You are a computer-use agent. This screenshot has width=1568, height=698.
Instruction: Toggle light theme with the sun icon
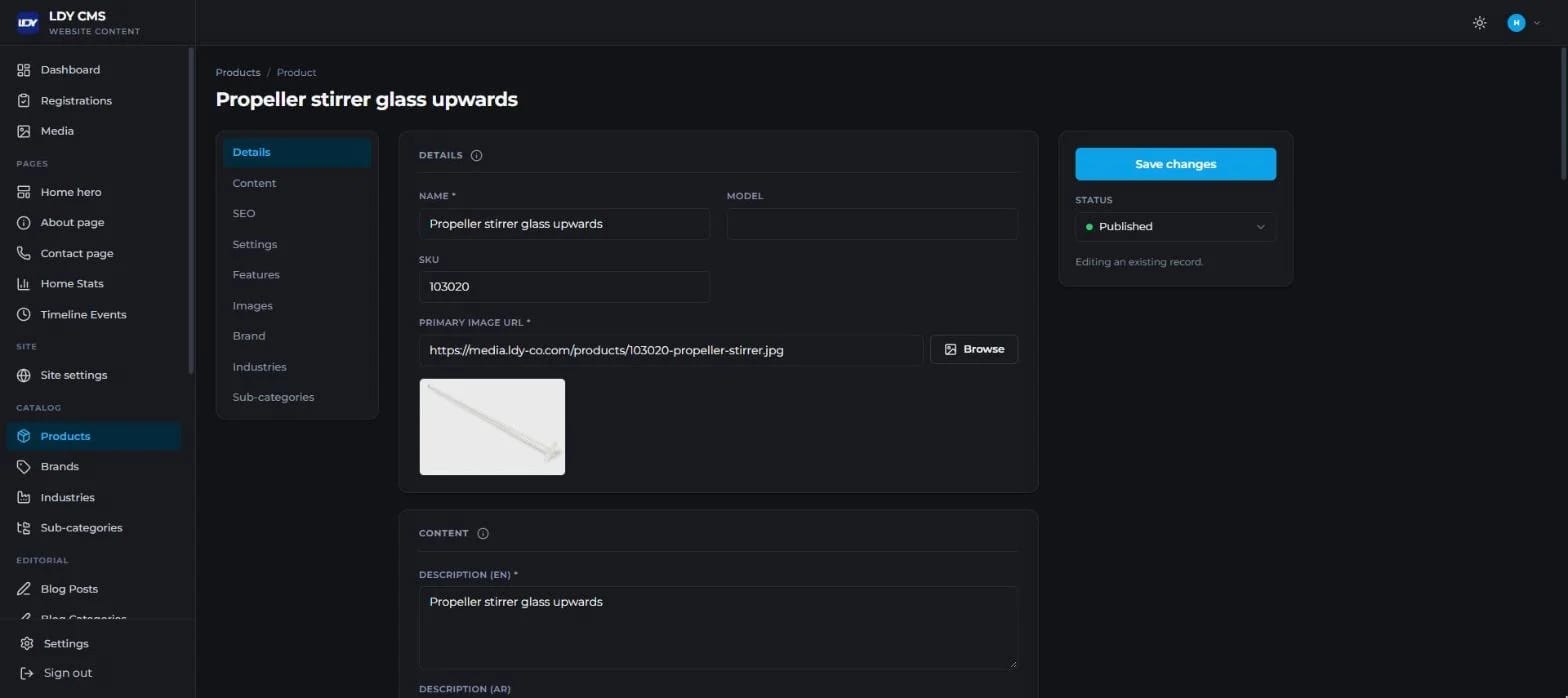[1480, 23]
